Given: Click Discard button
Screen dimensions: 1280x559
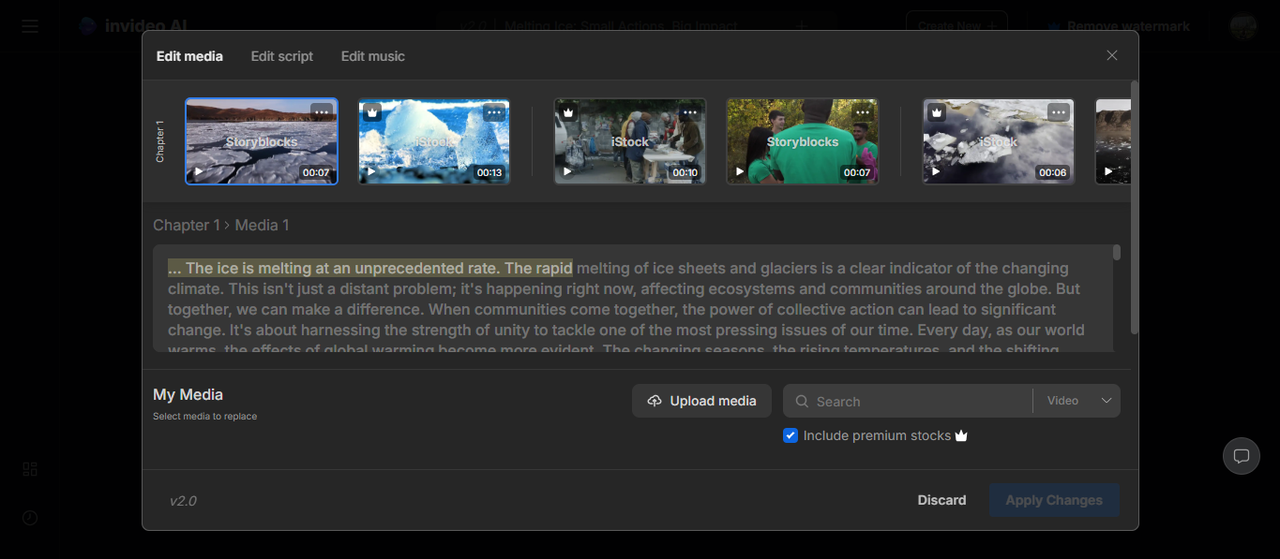Looking at the screenshot, I should pyautogui.click(x=942, y=500).
